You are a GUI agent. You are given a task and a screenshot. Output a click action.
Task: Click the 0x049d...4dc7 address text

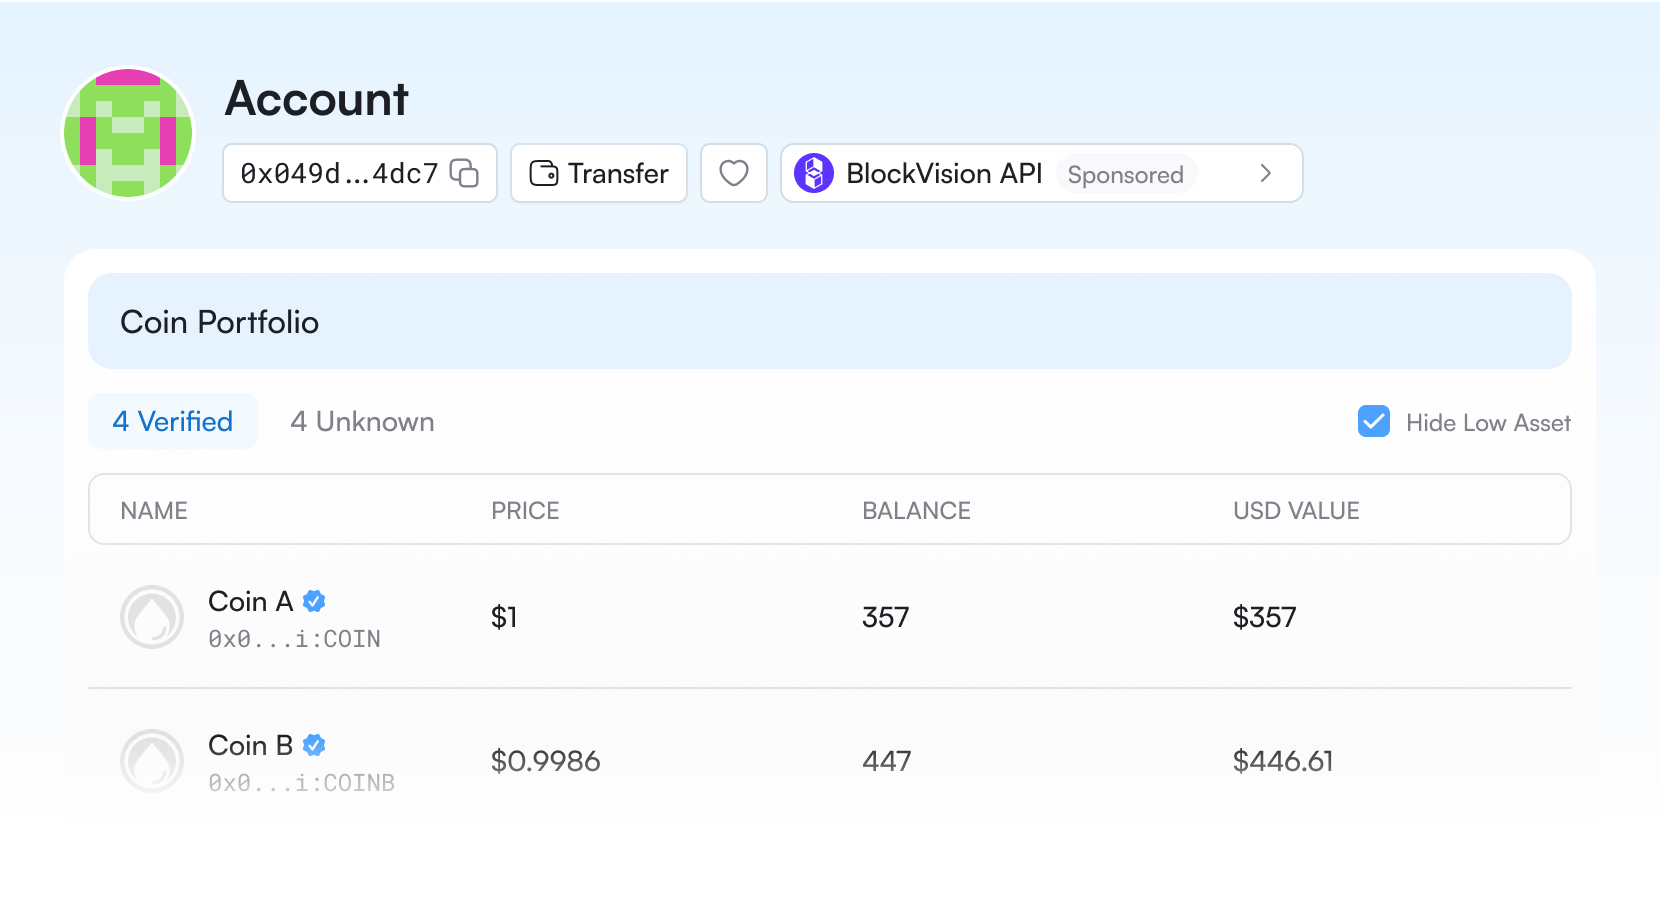pyautogui.click(x=339, y=174)
